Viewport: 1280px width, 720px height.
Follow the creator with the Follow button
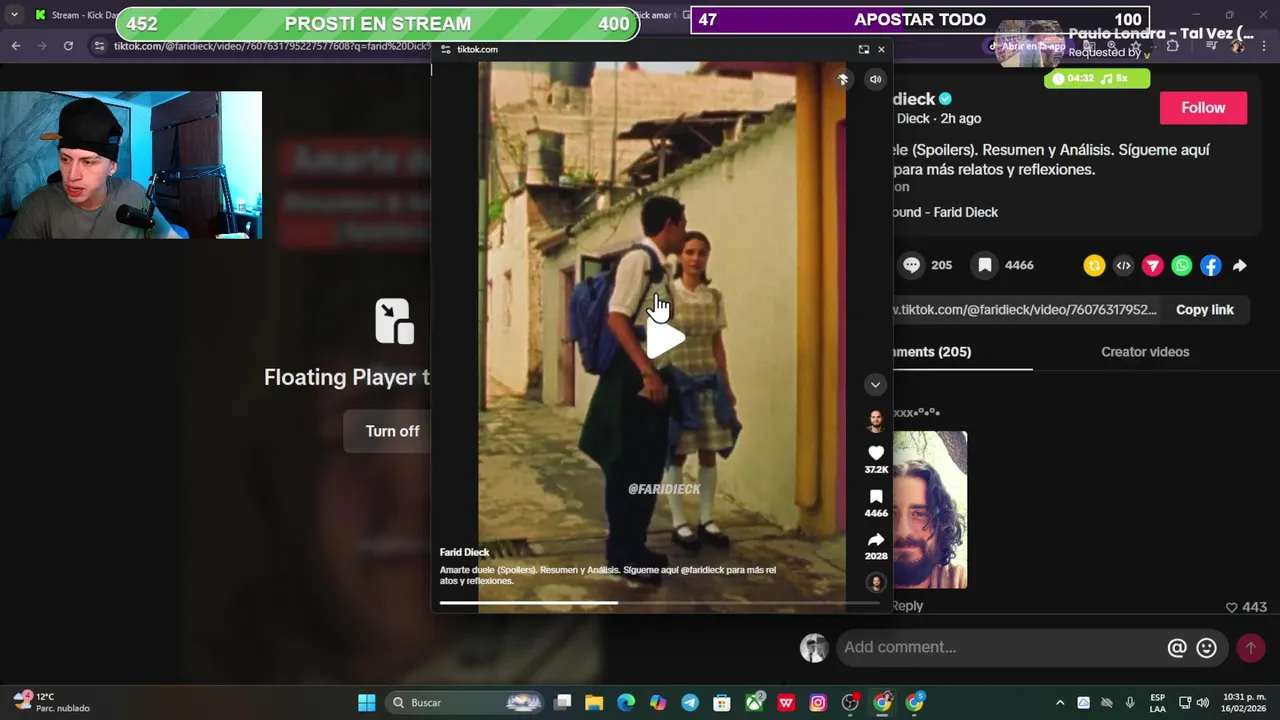click(1203, 108)
